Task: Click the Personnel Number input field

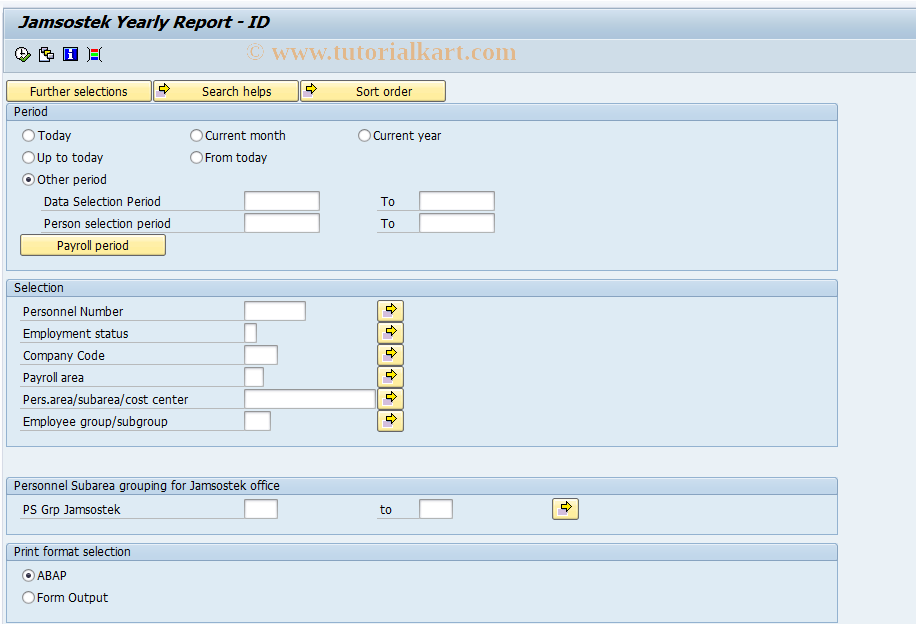Action: coord(275,311)
